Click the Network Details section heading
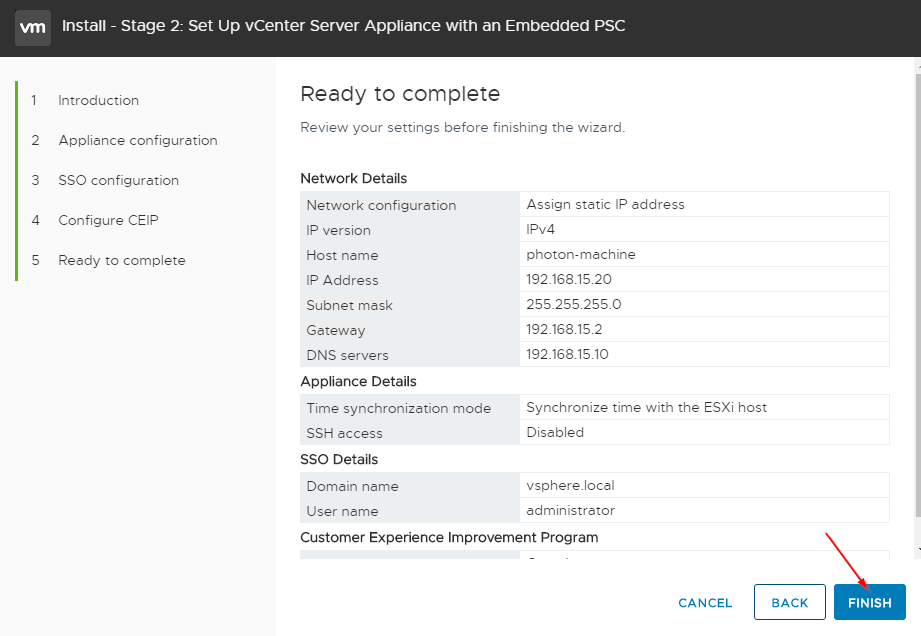Screen dimensions: 921x636 pos(354,179)
